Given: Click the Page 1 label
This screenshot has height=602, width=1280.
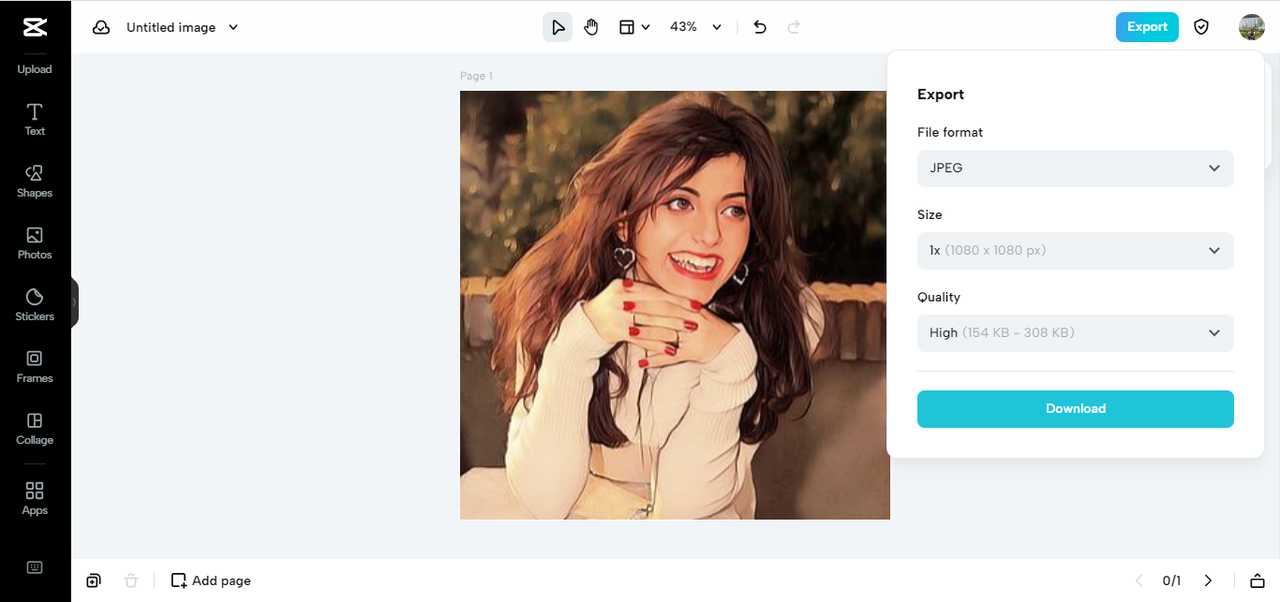Looking at the screenshot, I should pyautogui.click(x=476, y=76).
